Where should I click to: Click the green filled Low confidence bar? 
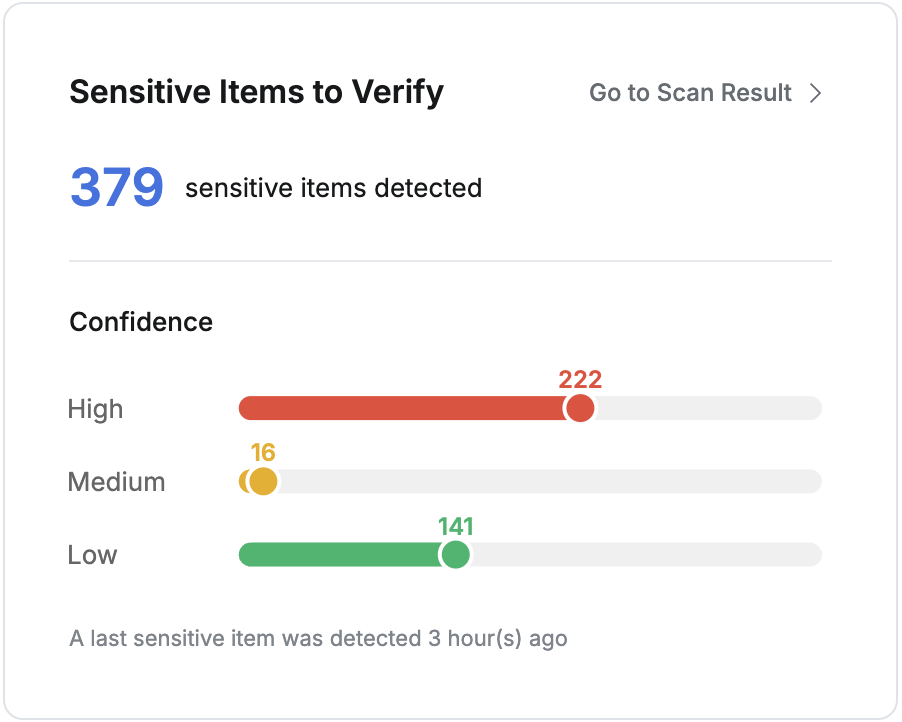(x=340, y=554)
